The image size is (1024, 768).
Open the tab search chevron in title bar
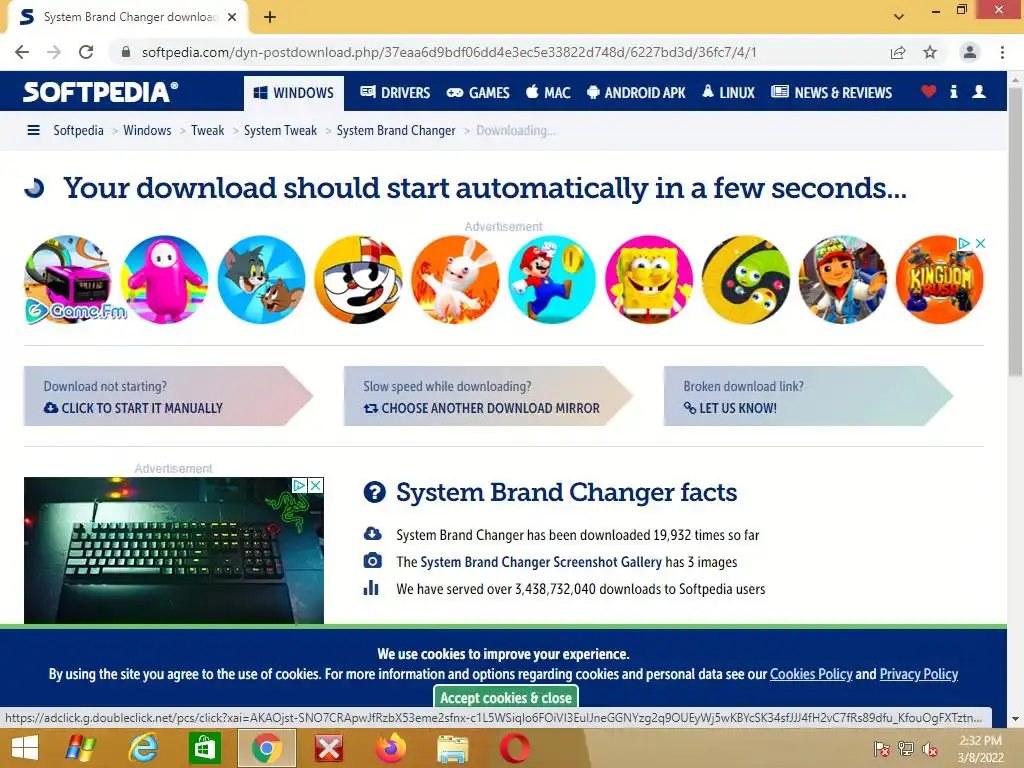click(899, 17)
